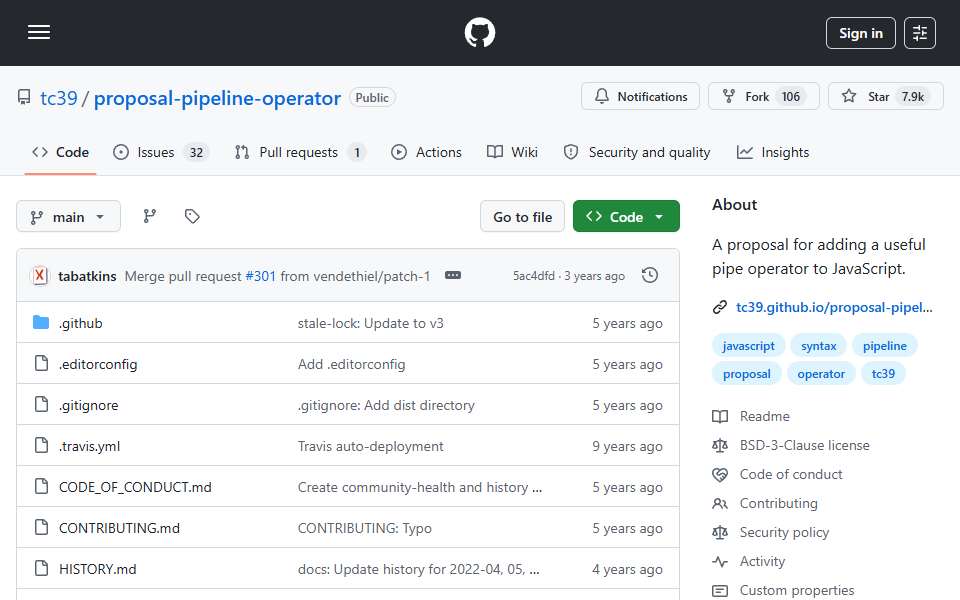The image size is (960, 600).
Task: Open the Pull requests tab
Action: [301, 152]
